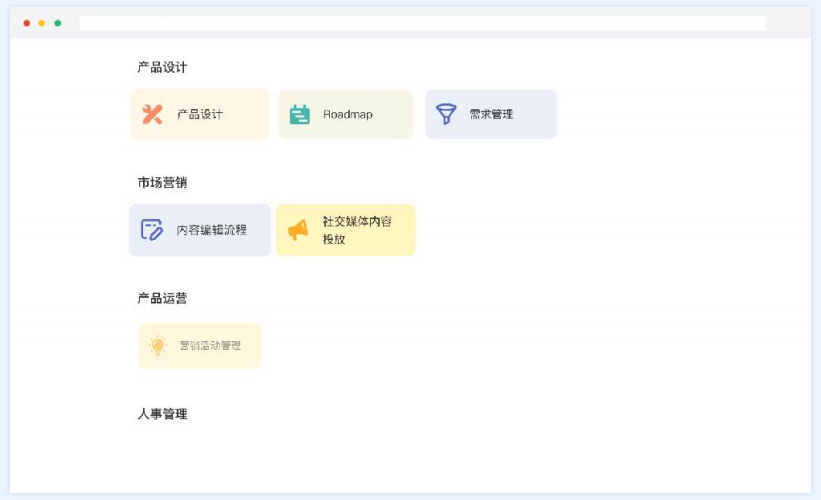Select the 人事管理 section heading

162,414
